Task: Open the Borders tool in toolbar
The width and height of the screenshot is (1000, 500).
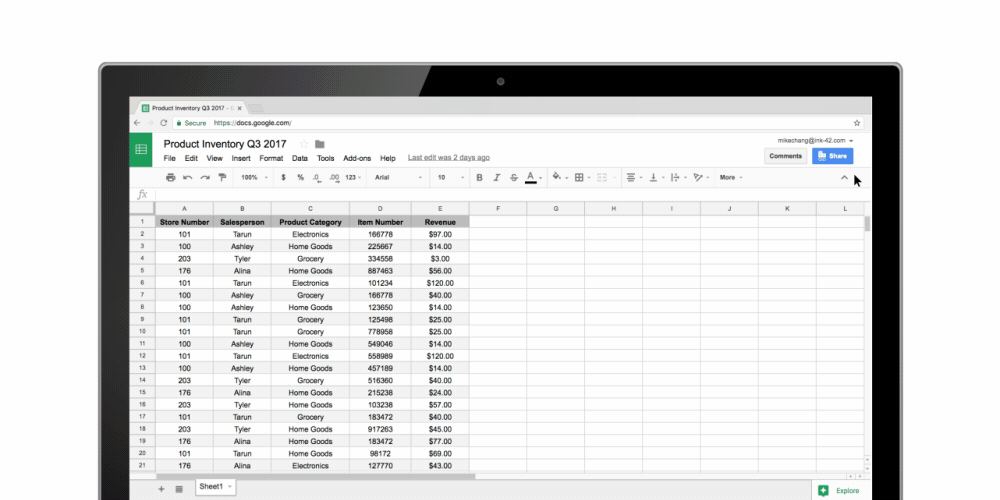Action: 579,177
